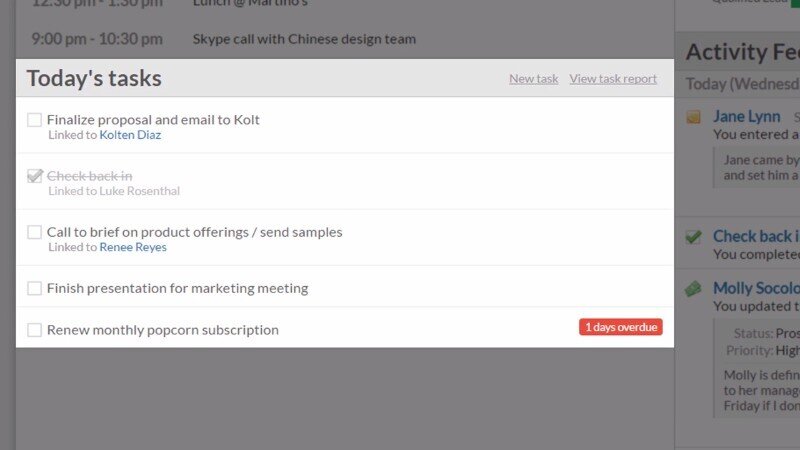
Task: Check off Renew monthly popcorn subscription
Action: pyautogui.click(x=35, y=330)
